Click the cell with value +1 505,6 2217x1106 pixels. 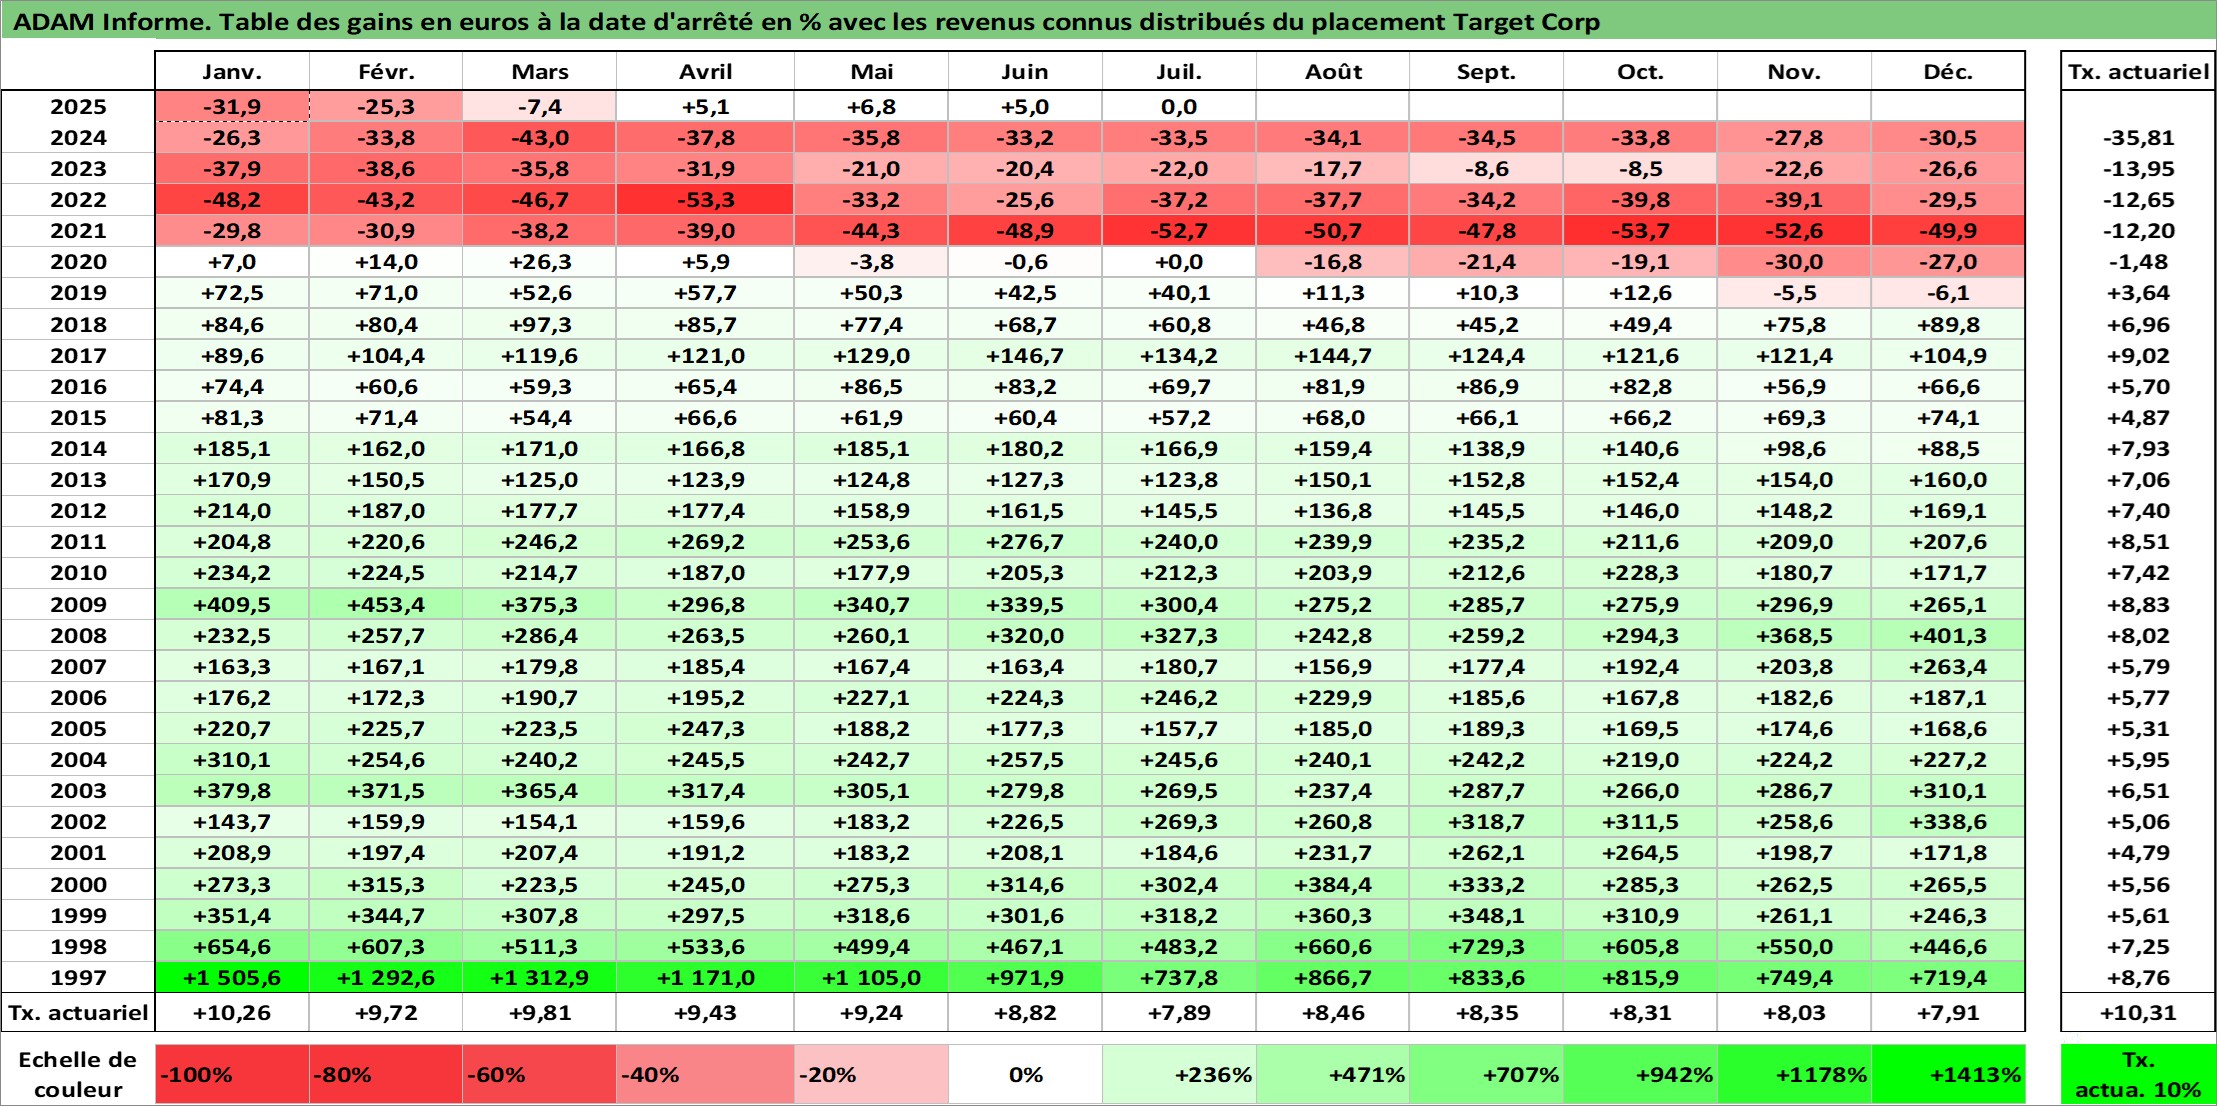[232, 977]
